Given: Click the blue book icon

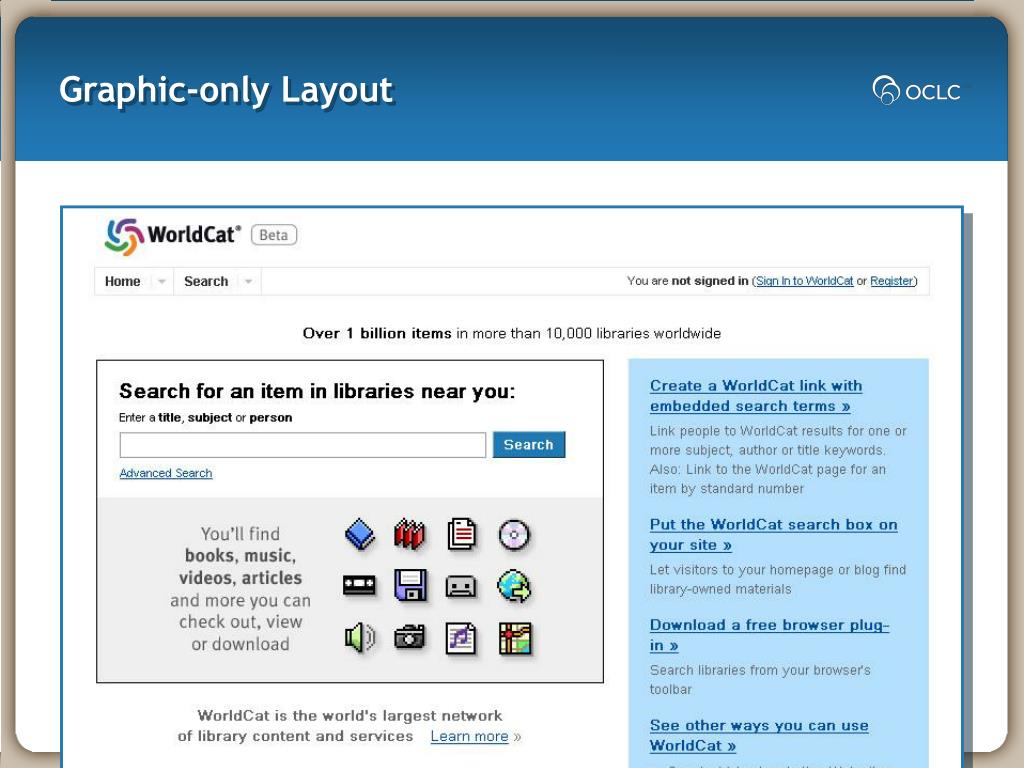Looking at the screenshot, I should (360, 534).
